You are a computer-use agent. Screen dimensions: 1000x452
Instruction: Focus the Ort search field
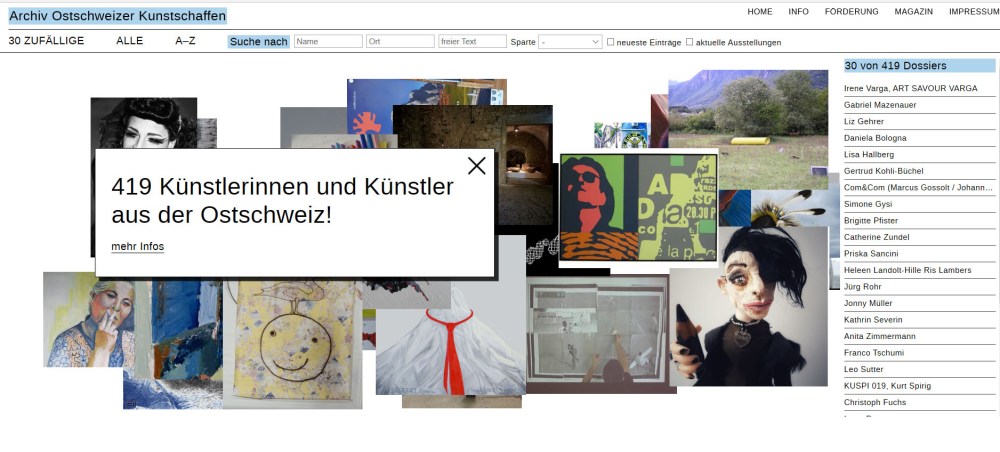click(400, 41)
